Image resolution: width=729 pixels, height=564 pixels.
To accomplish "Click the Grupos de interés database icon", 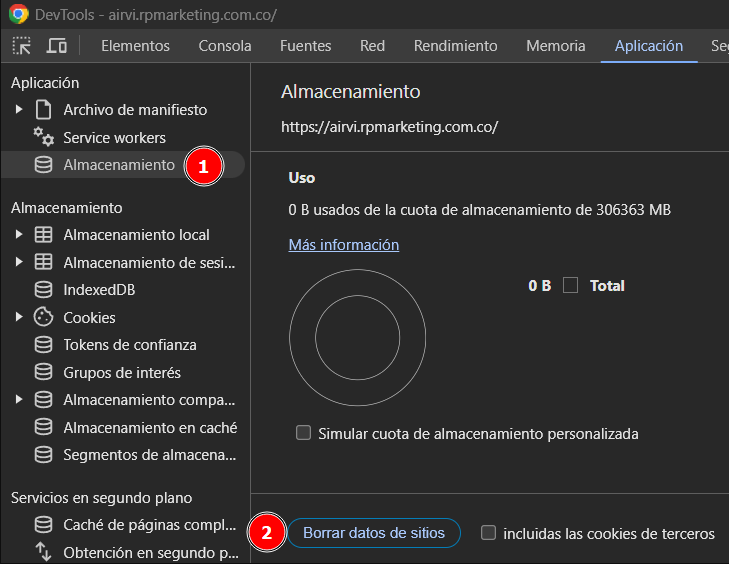I will coord(43,372).
